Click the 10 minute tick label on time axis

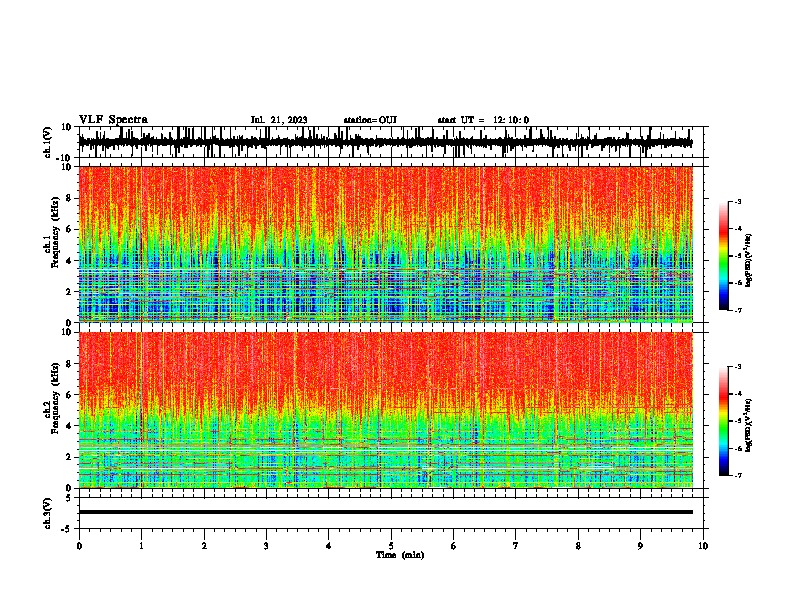point(703,546)
